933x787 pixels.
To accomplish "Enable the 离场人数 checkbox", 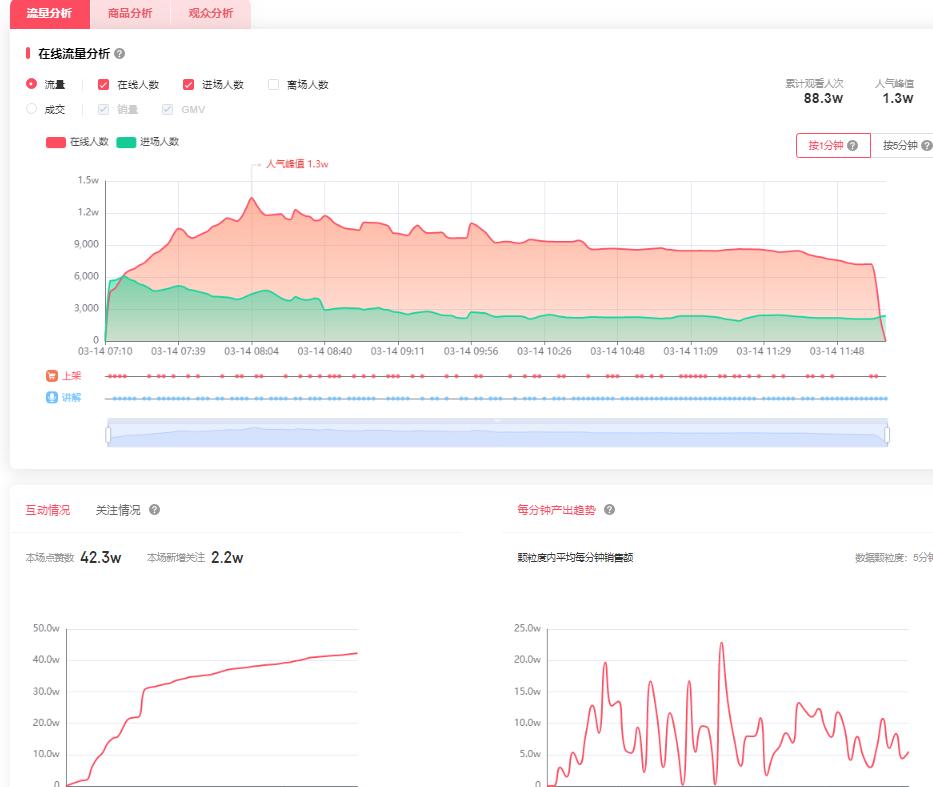I will (x=273, y=85).
